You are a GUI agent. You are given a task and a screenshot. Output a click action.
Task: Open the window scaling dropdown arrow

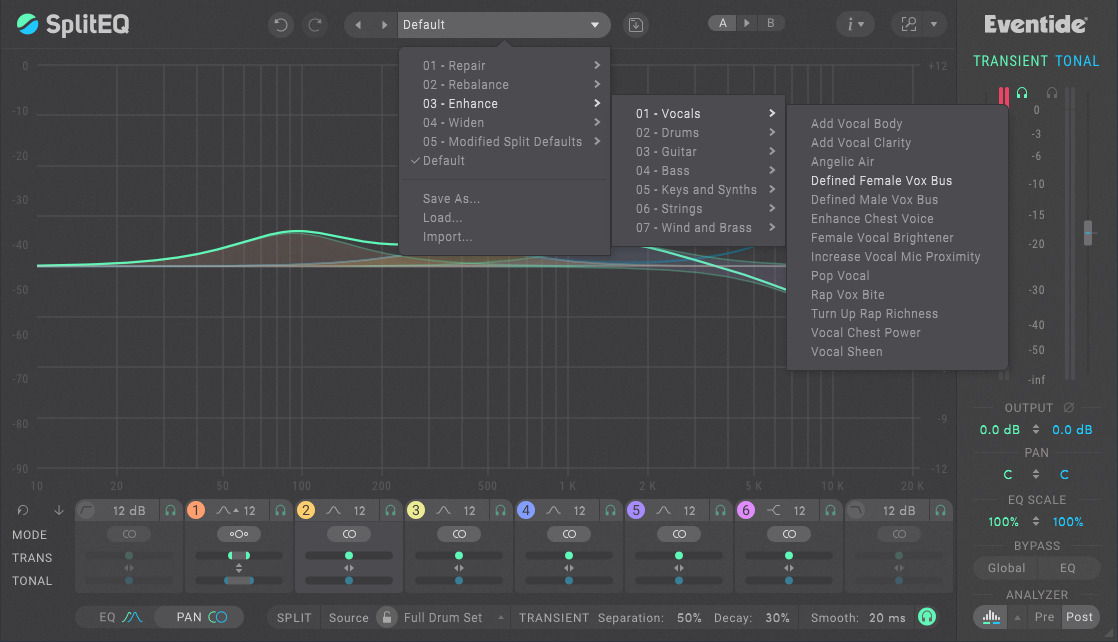934,24
